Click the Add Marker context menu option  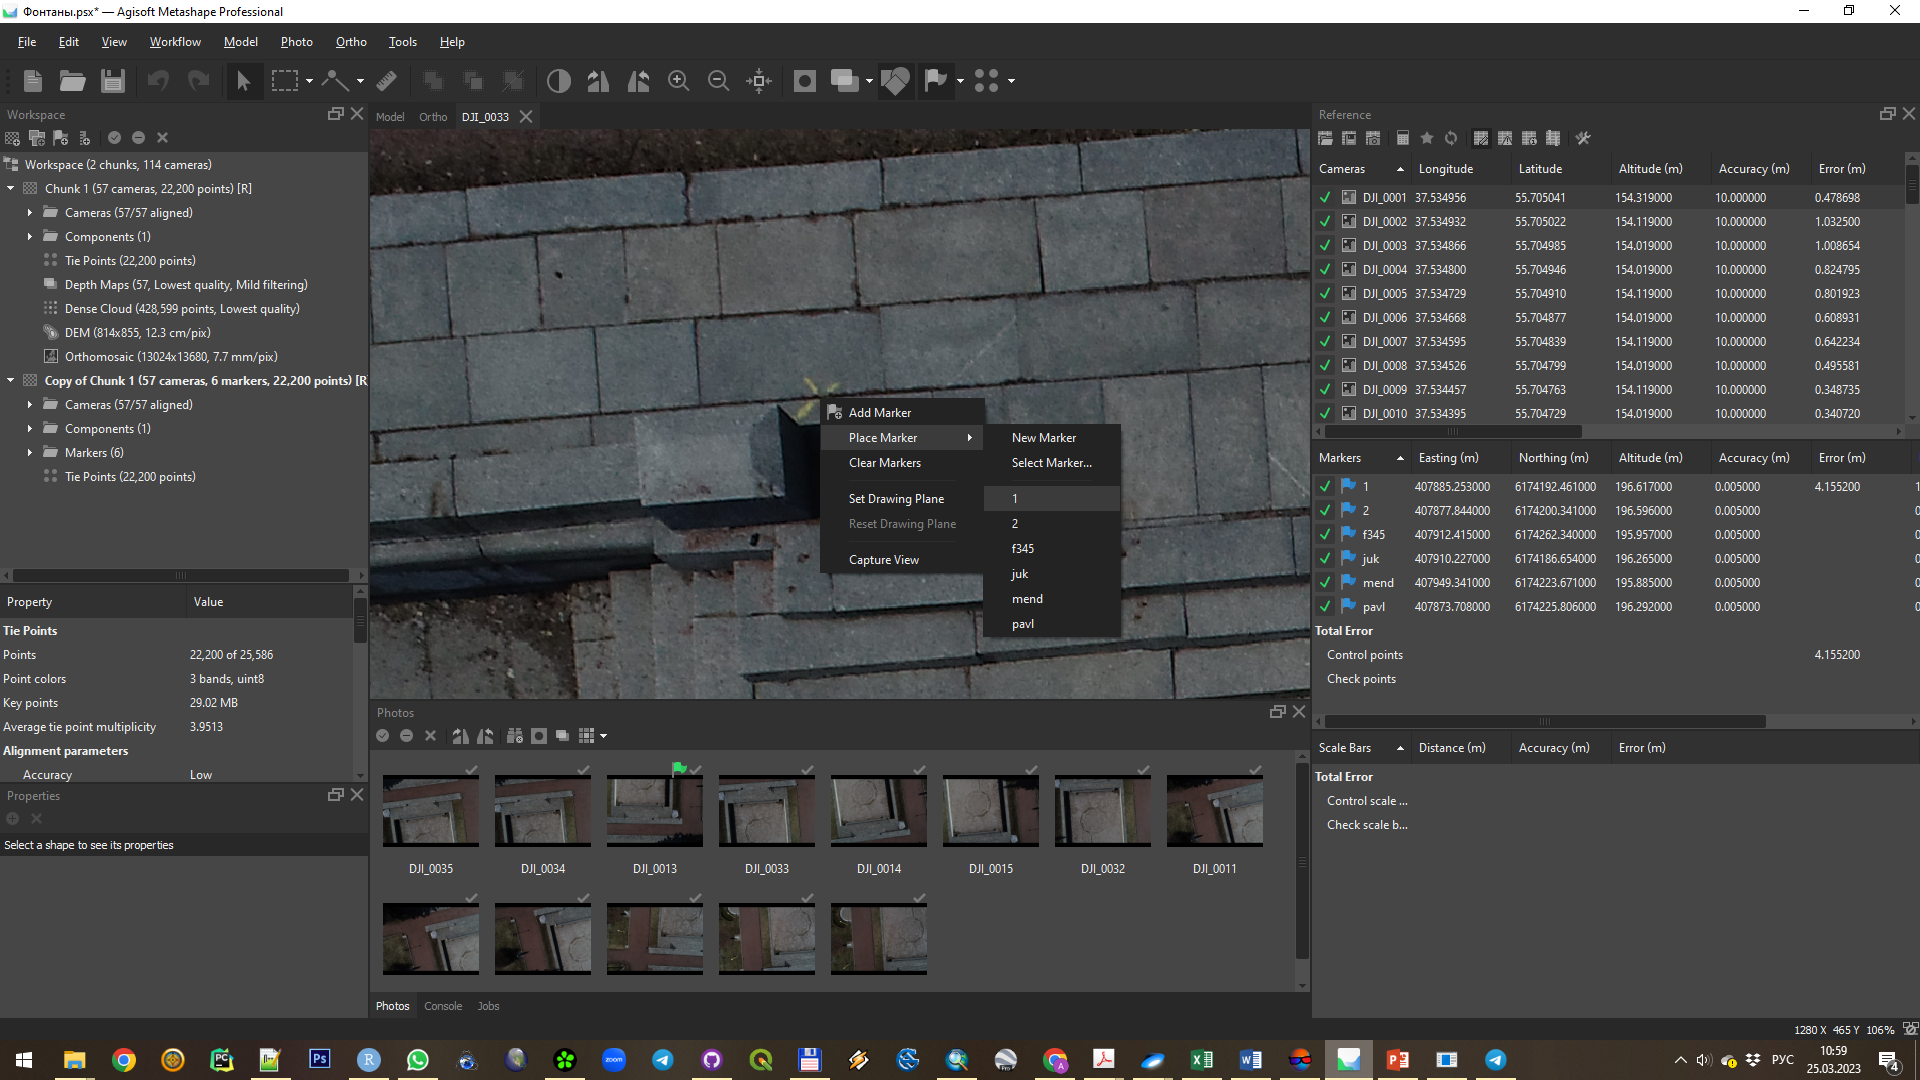click(x=880, y=411)
